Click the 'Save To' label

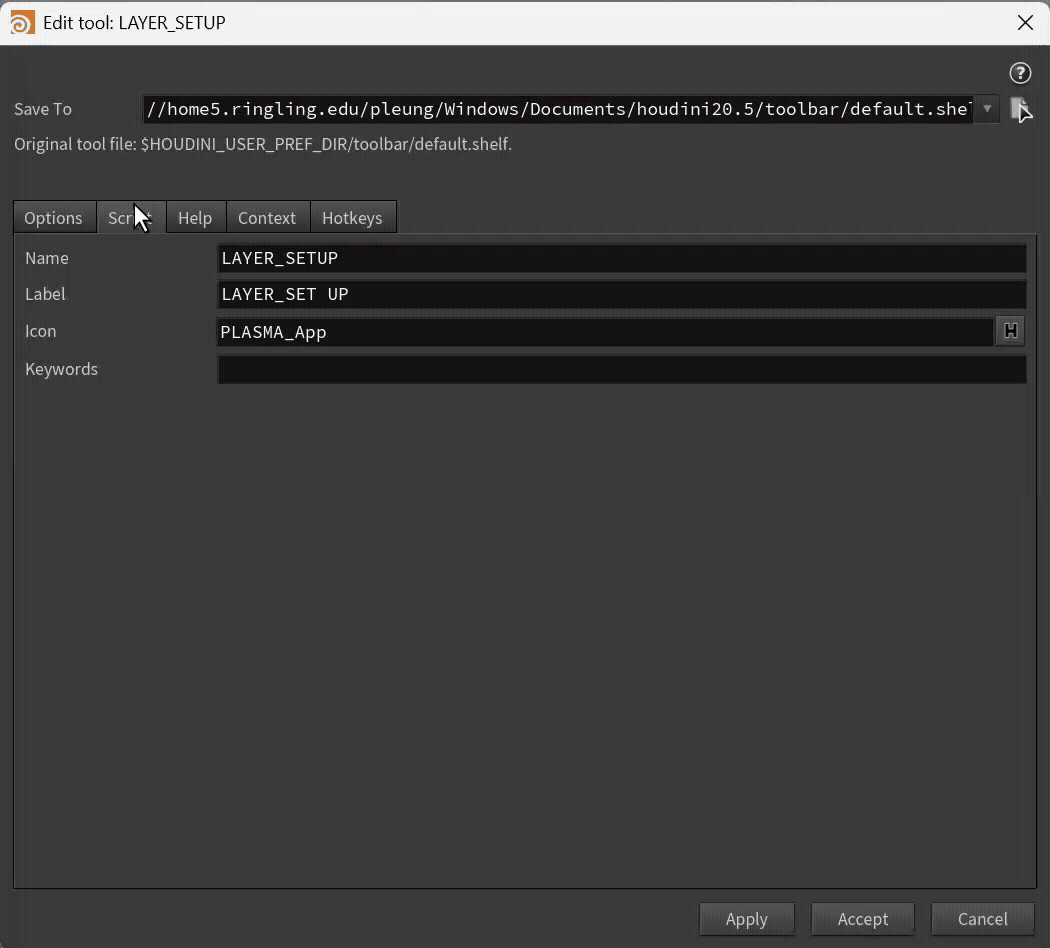click(x=43, y=109)
